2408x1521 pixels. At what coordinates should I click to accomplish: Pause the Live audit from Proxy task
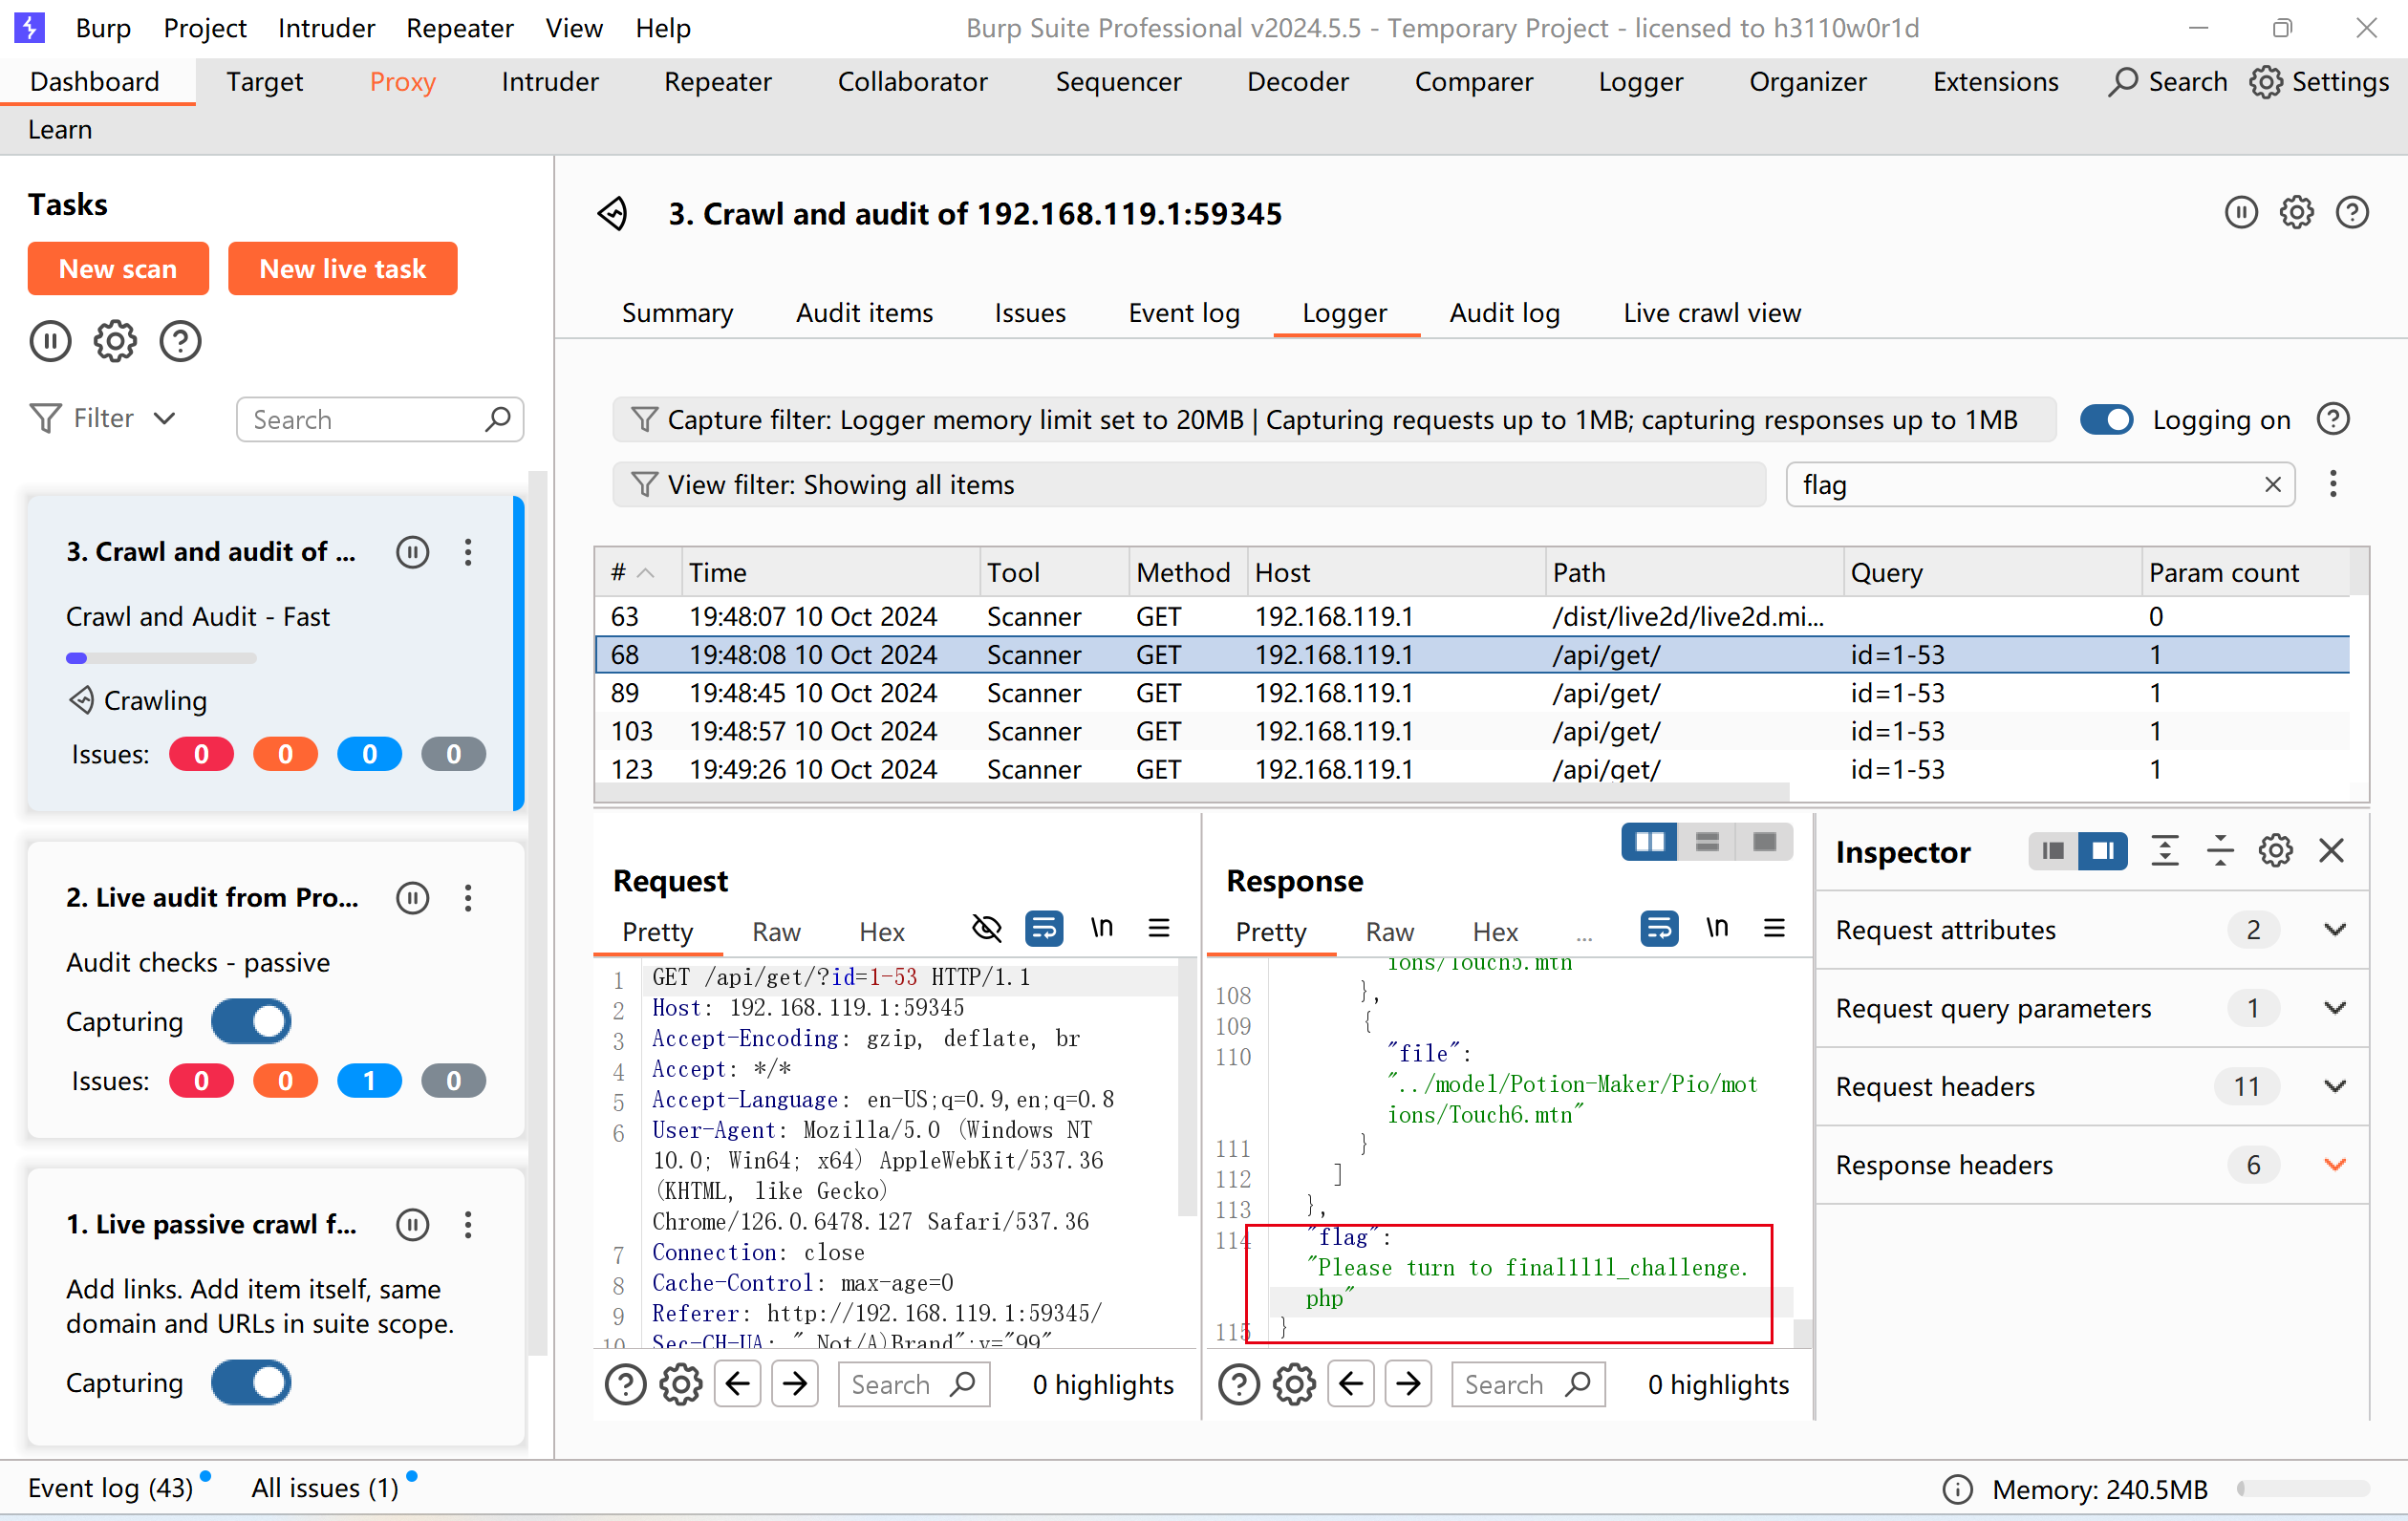point(412,898)
